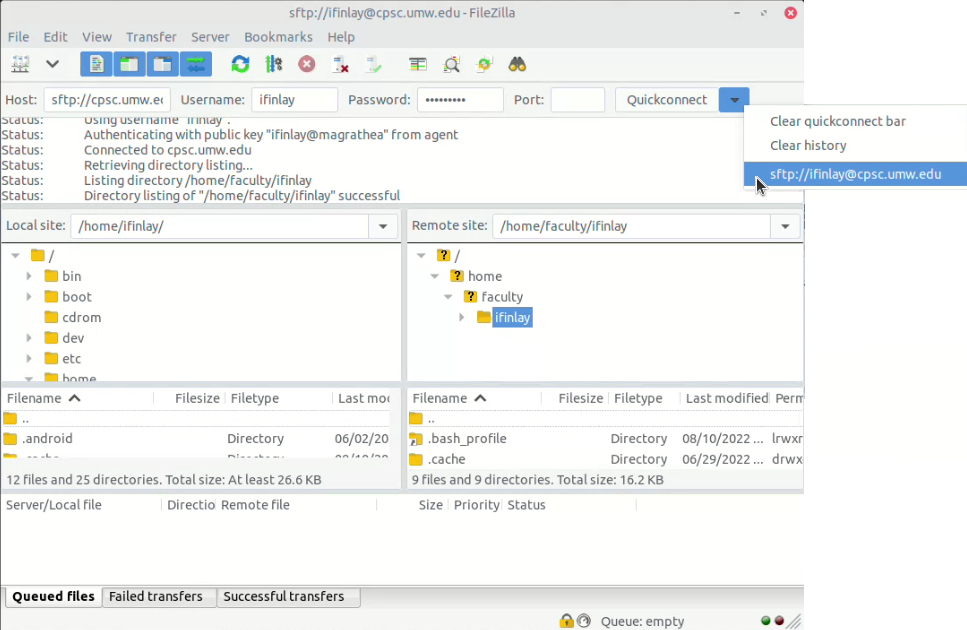Toggle the message log display
The width and height of the screenshot is (967, 630).
tap(96, 64)
